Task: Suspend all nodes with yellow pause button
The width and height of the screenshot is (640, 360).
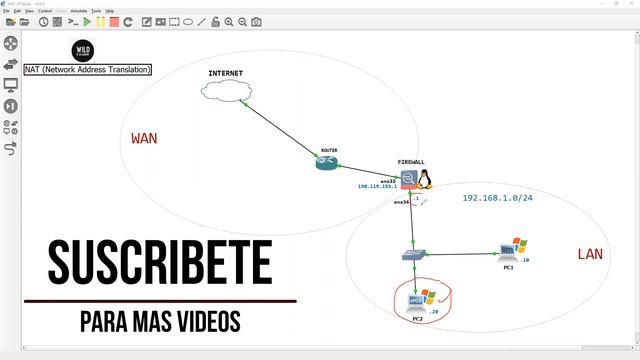Action: click(x=100, y=22)
